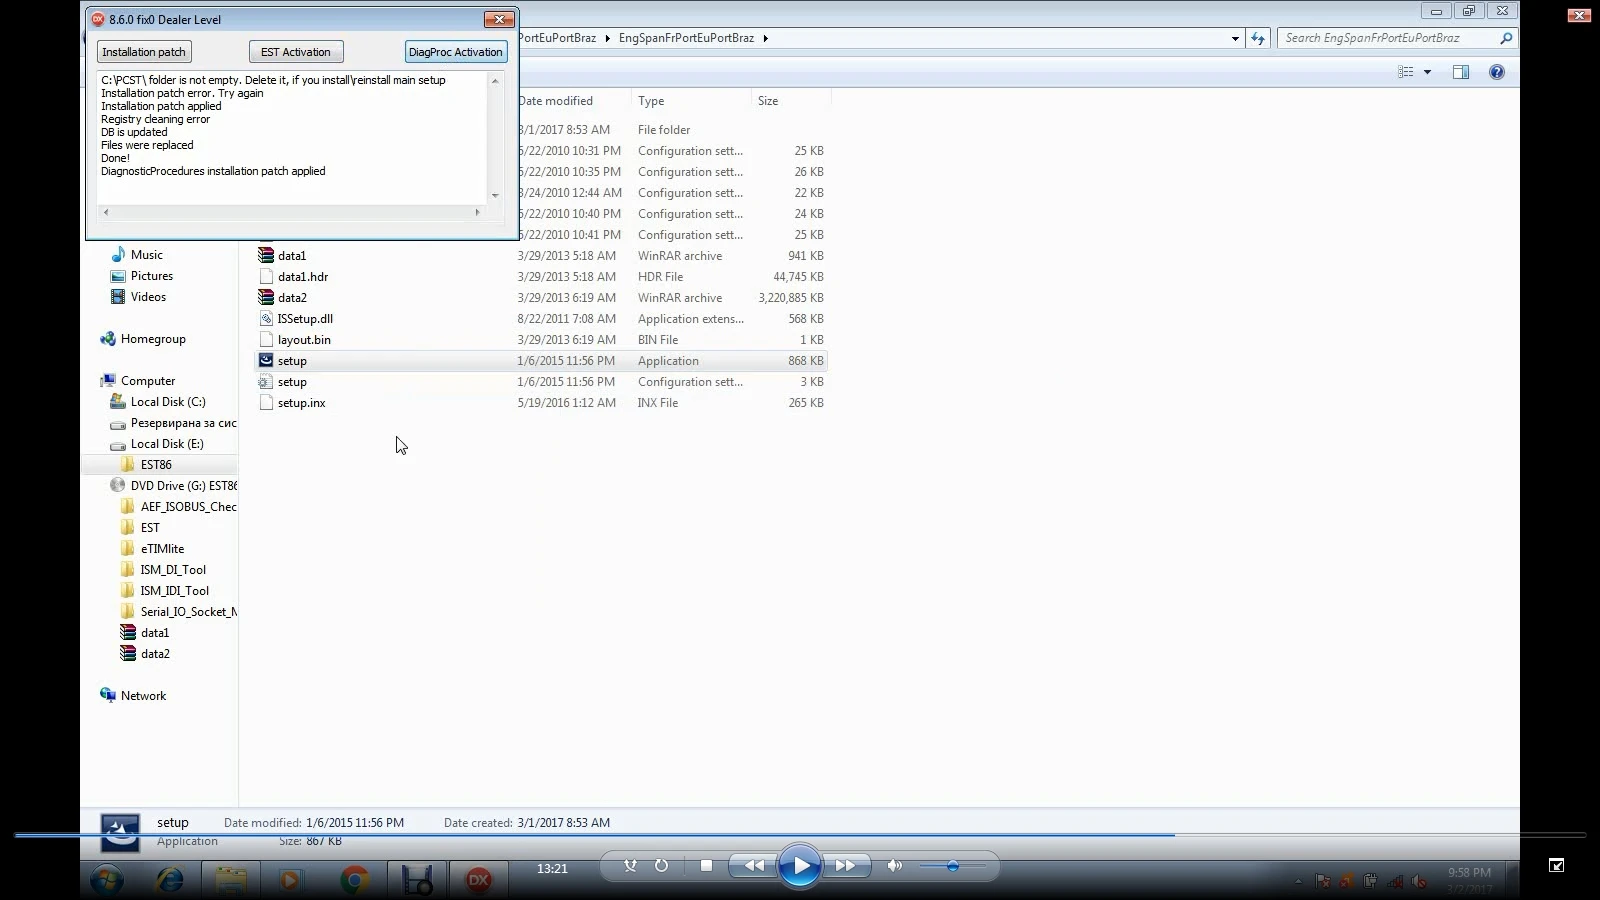Change the view with the view icon
Image resolution: width=1600 pixels, height=900 pixels.
(1406, 72)
